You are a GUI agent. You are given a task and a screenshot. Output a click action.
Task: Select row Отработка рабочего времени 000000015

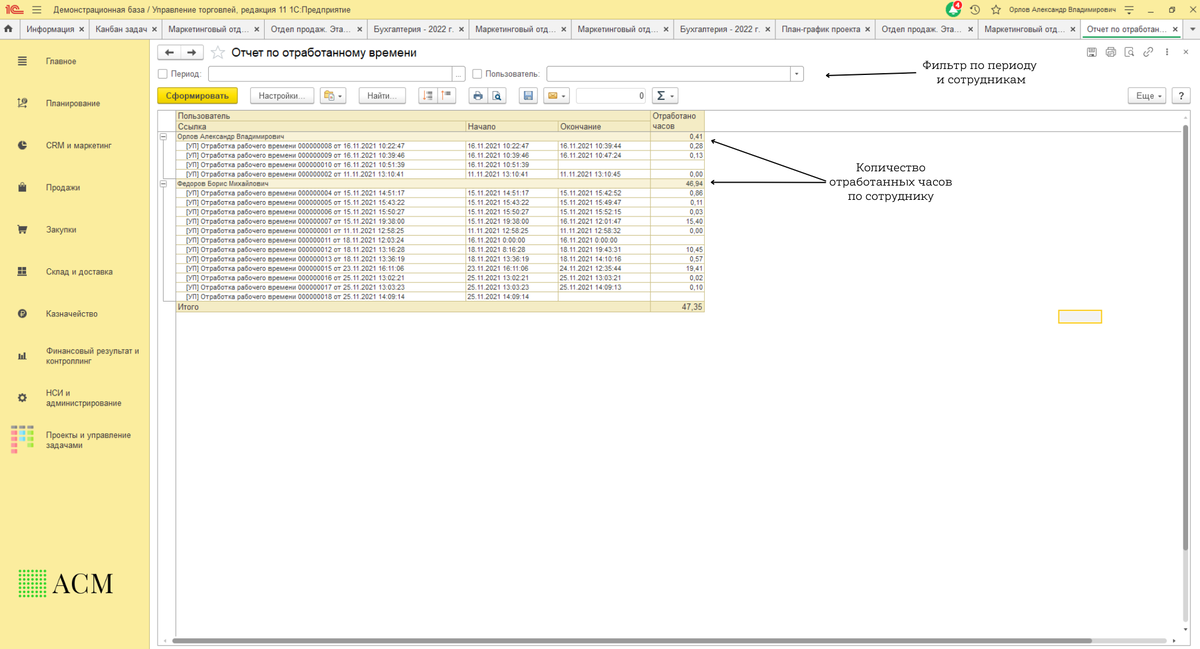point(440,269)
